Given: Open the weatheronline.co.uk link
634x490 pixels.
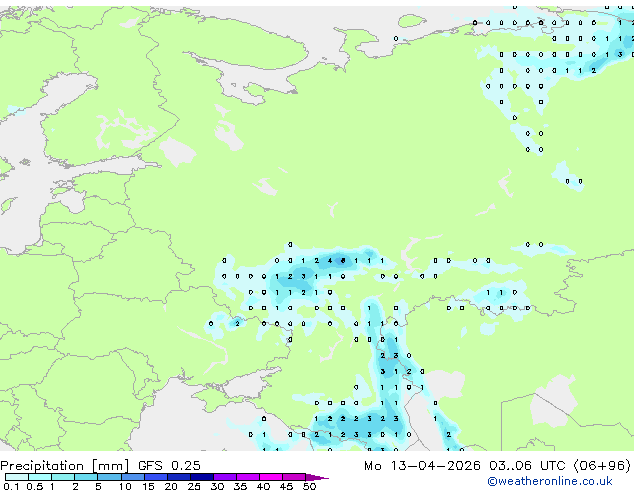Looking at the screenshot, I should pyautogui.click(x=549, y=481).
